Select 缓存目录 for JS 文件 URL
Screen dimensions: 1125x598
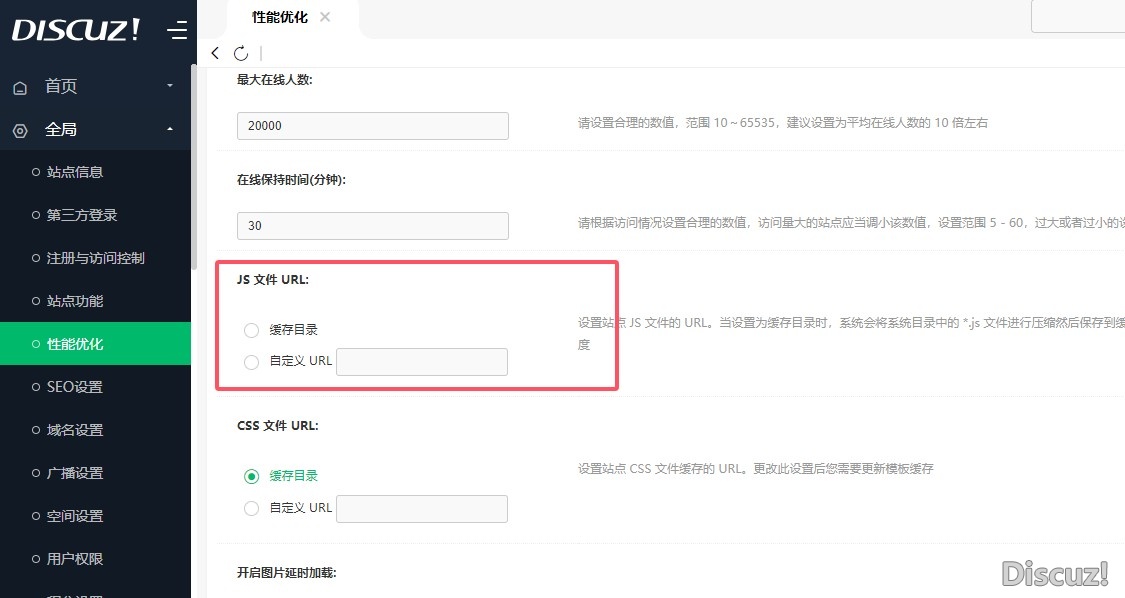click(x=251, y=330)
